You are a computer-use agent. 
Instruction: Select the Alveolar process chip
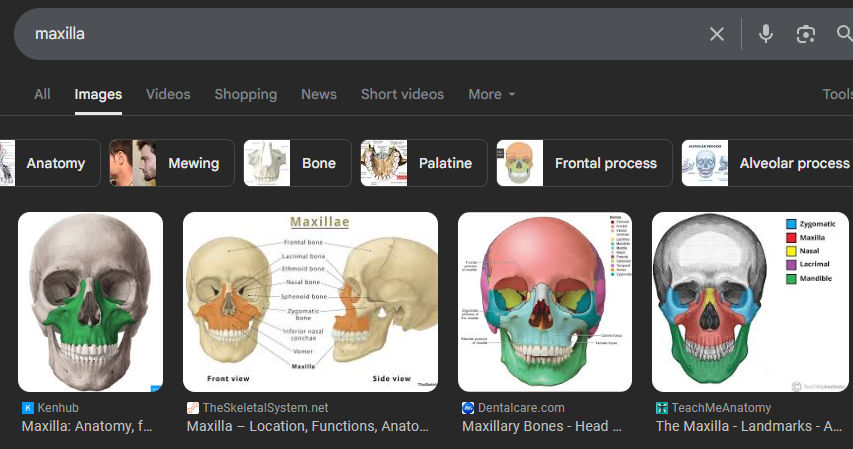[x=767, y=163]
